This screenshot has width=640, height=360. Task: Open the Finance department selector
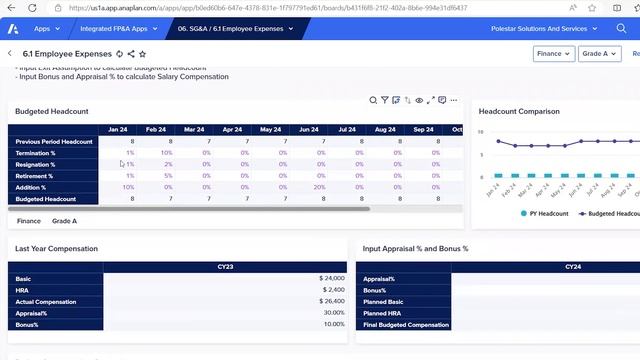(x=554, y=53)
